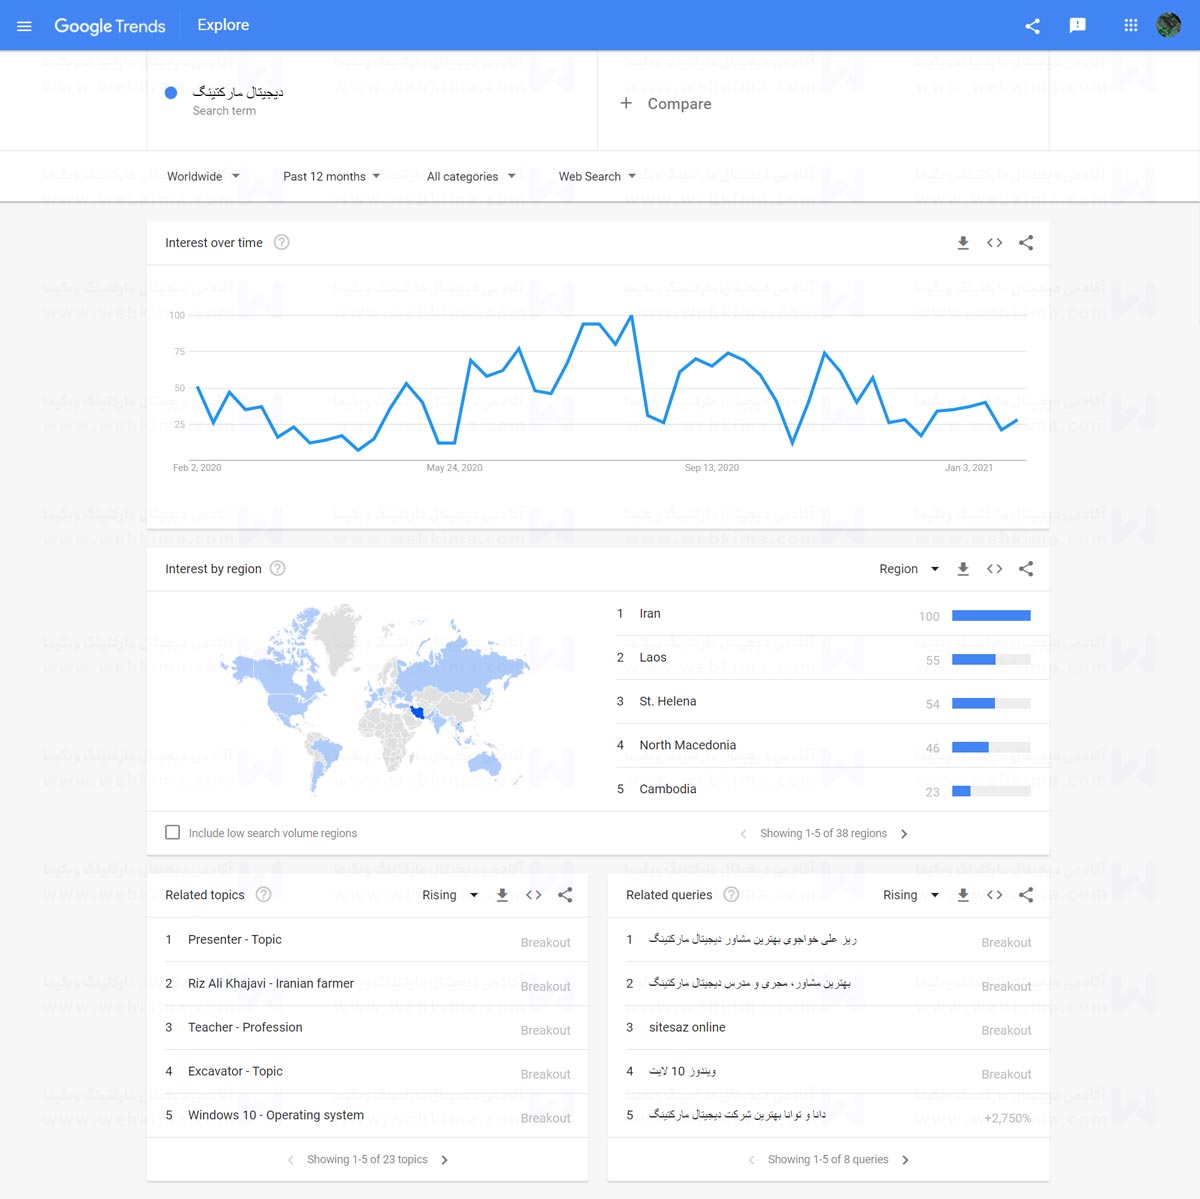Open help for Related topics
Viewport: 1200px width, 1199px height.
click(263, 894)
